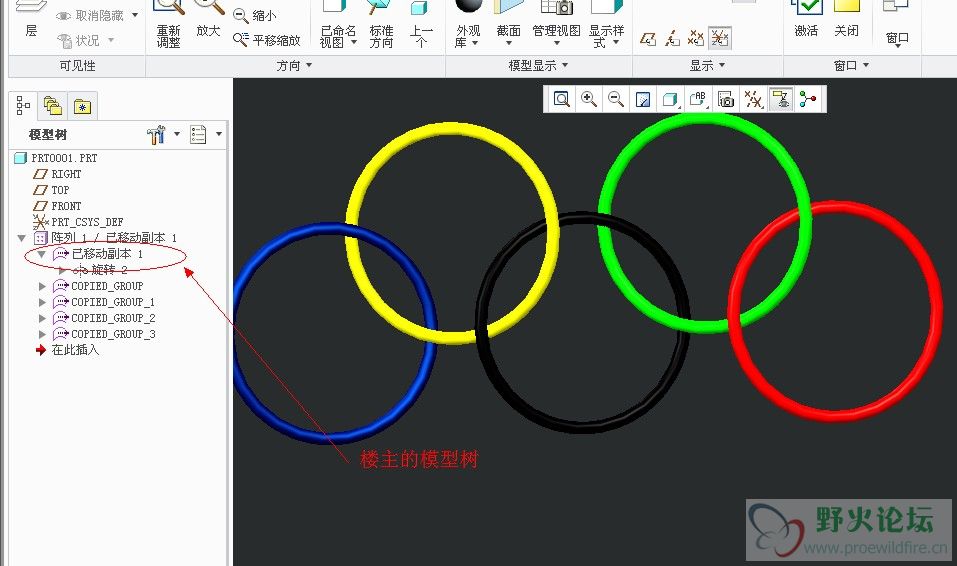The height and width of the screenshot is (566, 957).
Task: Switch to Favorites tab
Action: pyautogui.click(x=82, y=107)
